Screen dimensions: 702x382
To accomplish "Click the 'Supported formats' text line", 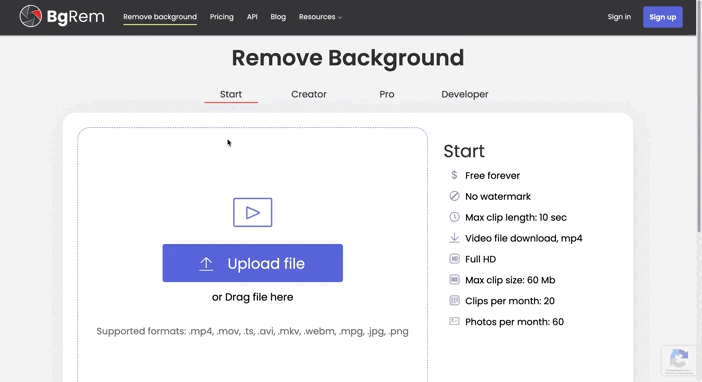I will [253, 331].
